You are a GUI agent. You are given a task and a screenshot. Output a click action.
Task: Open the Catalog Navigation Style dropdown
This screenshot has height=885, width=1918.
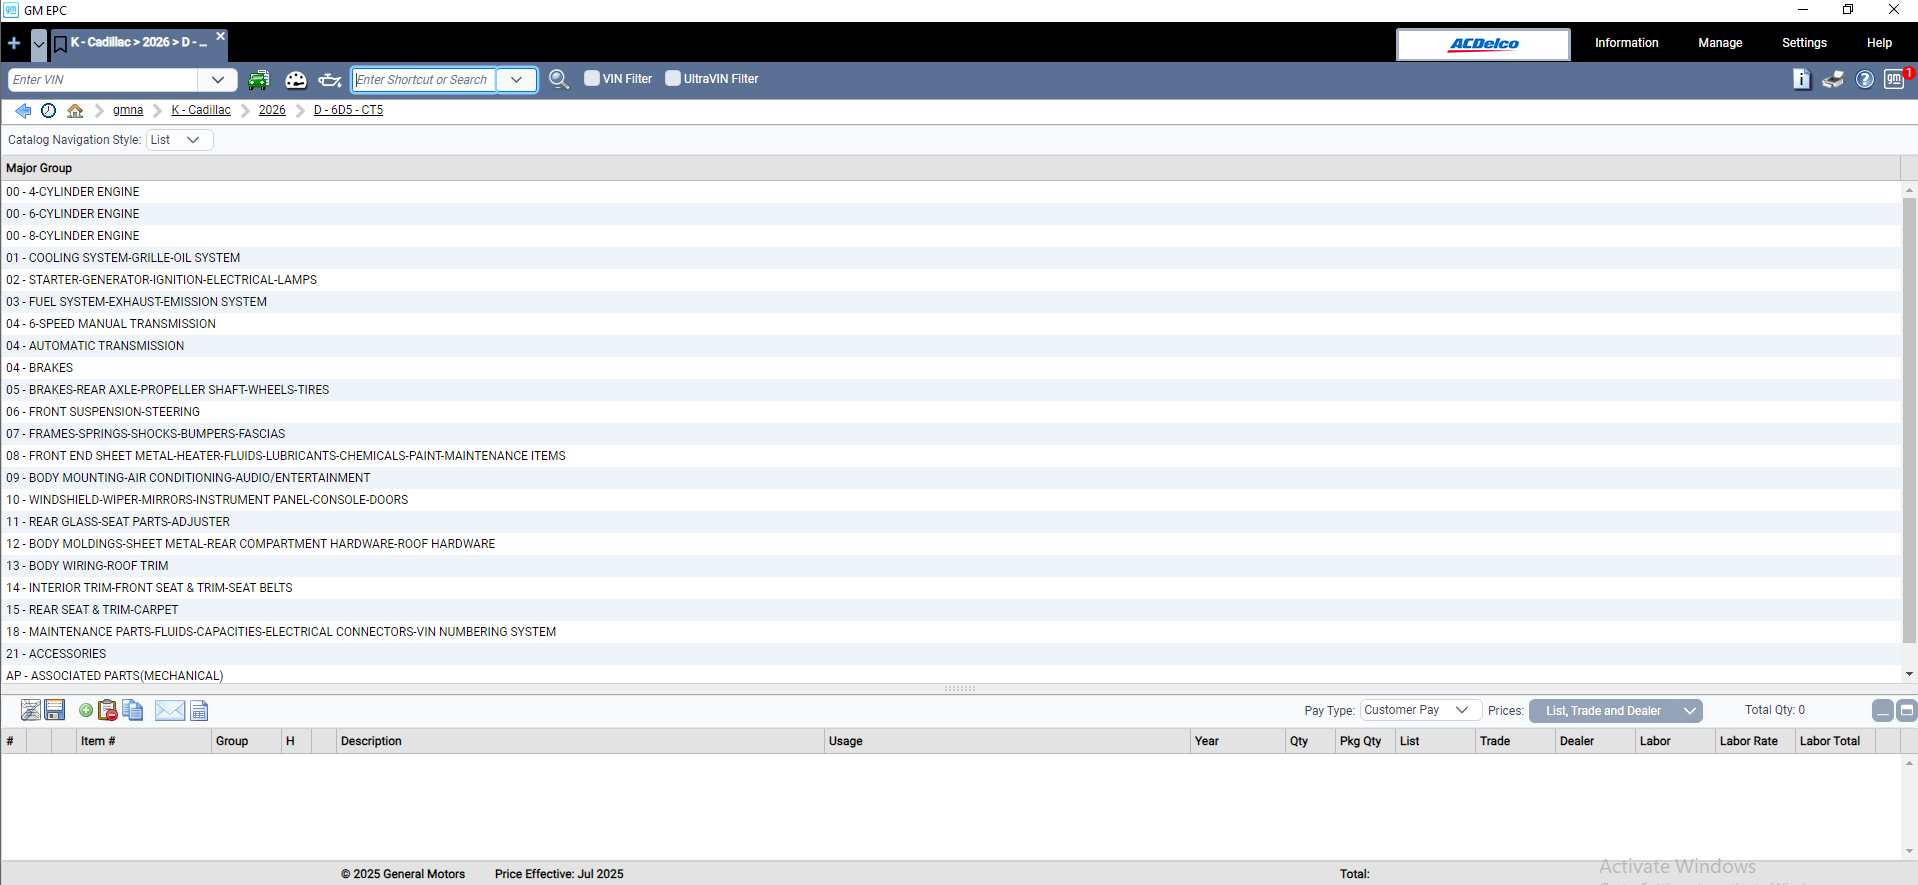point(180,140)
